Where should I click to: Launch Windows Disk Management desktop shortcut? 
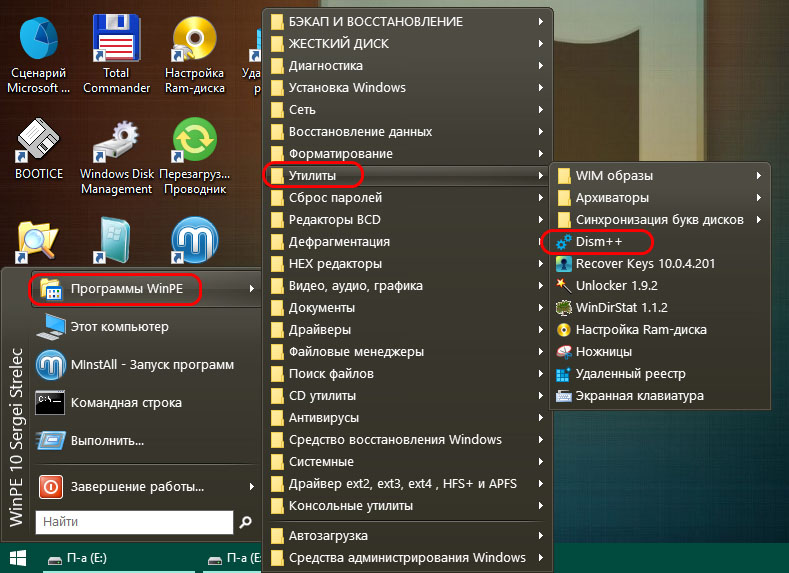(x=116, y=156)
